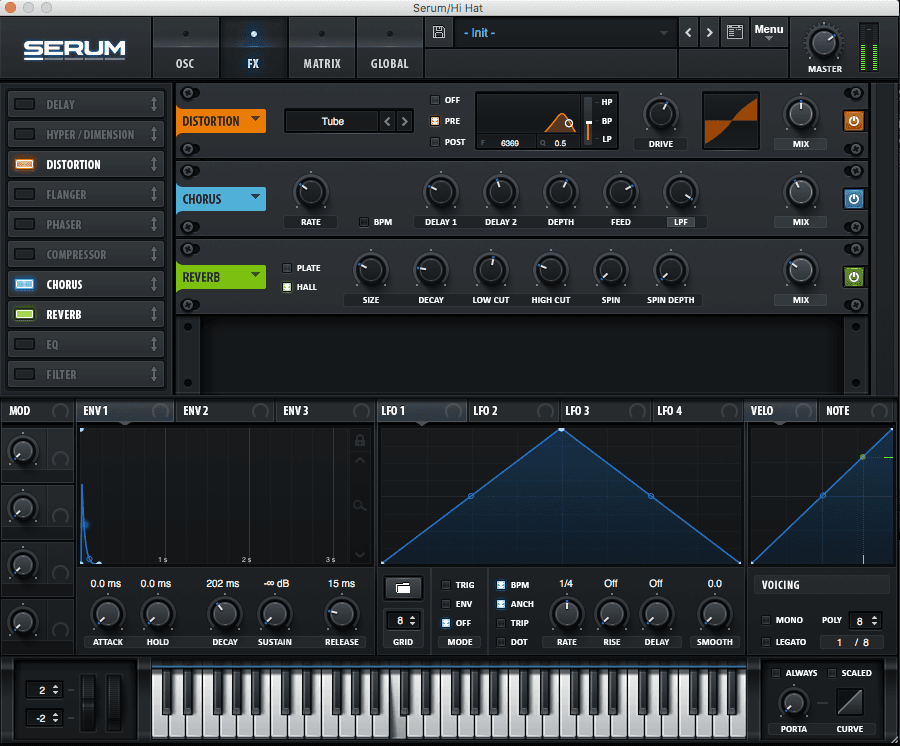Switch to the MATRIX tab

[x=321, y=48]
